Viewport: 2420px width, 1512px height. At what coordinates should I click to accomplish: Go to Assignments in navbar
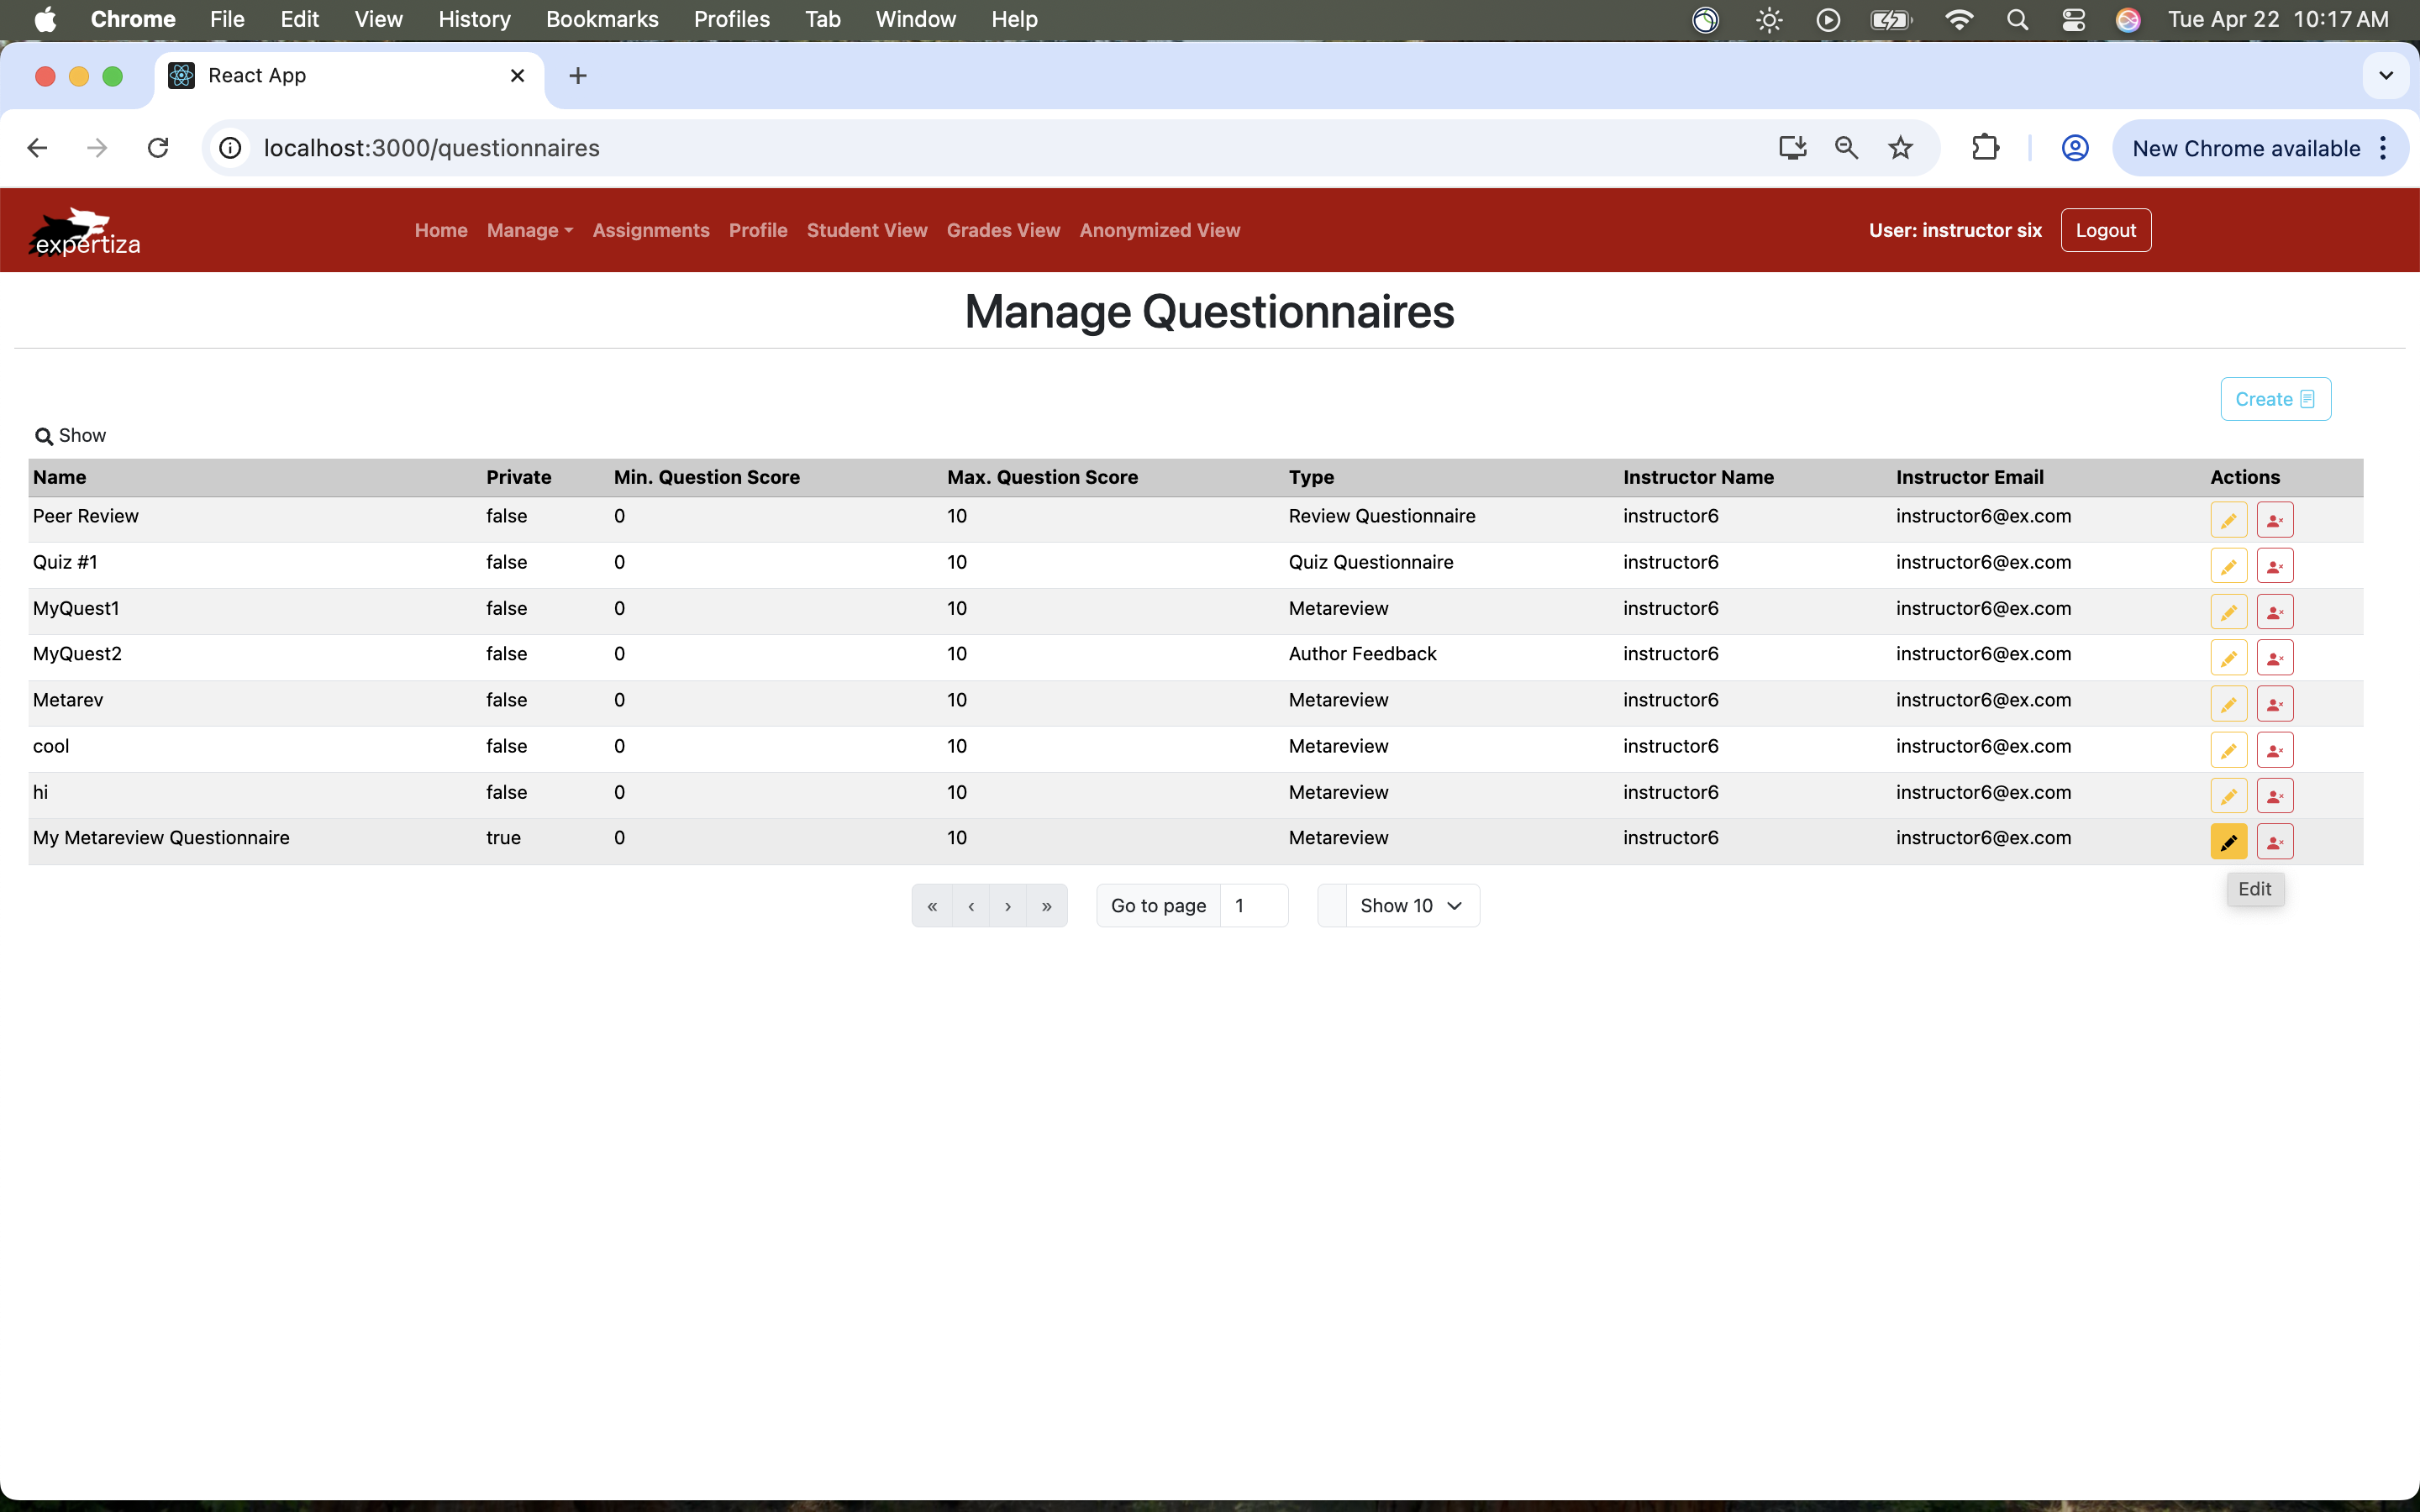650,230
